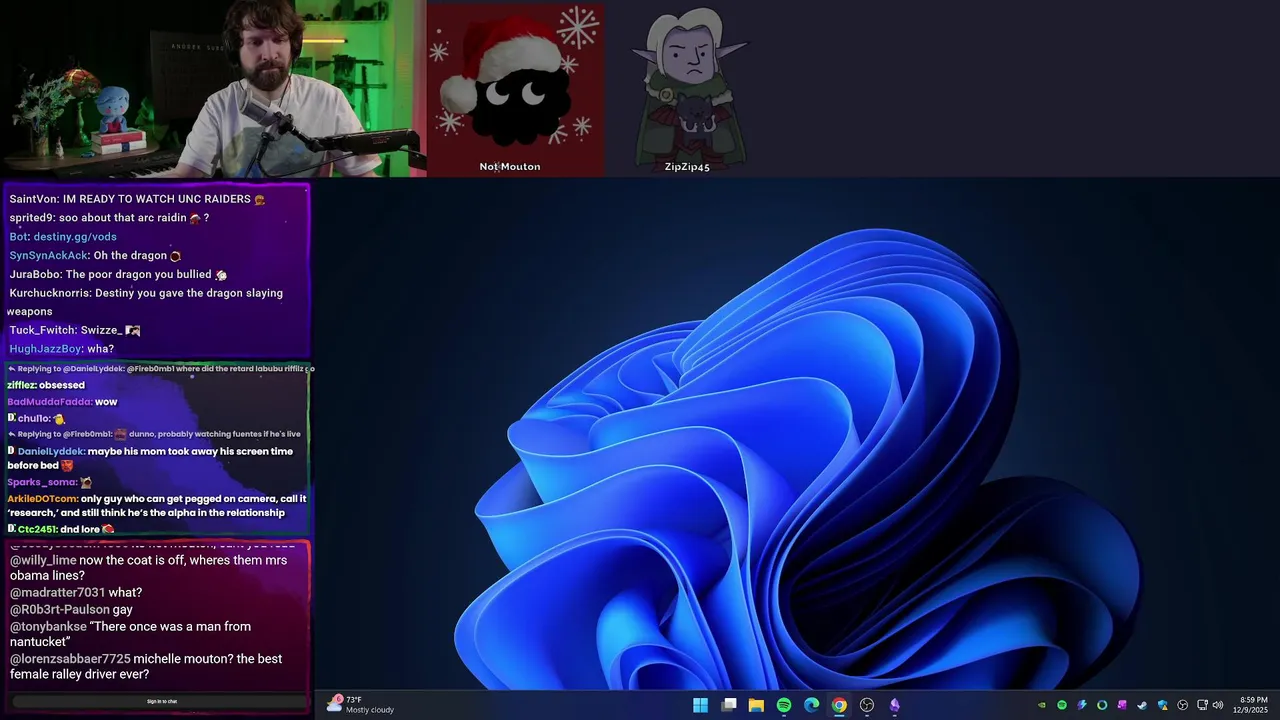
Task: Select the ZipZip45 elf avatar tile
Action: click(x=688, y=89)
